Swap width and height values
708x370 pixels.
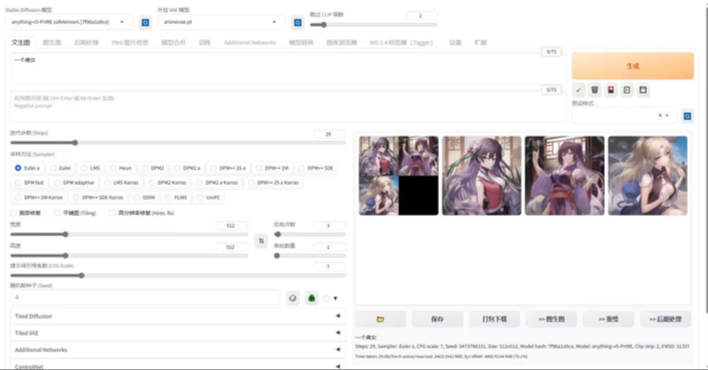point(261,241)
